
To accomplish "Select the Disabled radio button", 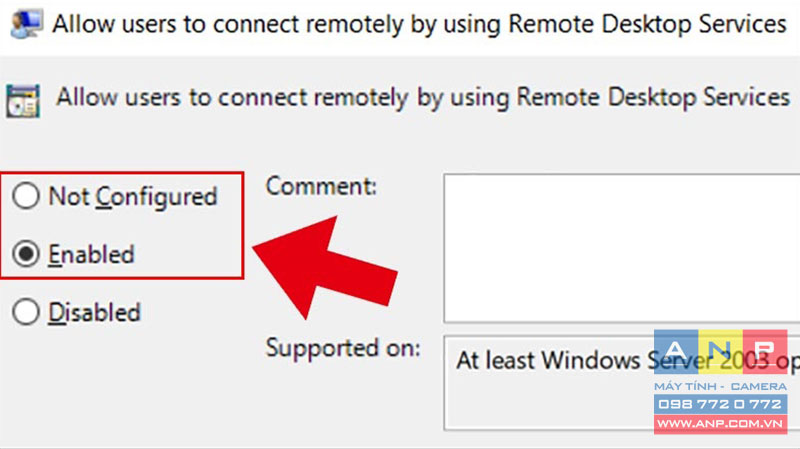I will (x=26, y=312).
